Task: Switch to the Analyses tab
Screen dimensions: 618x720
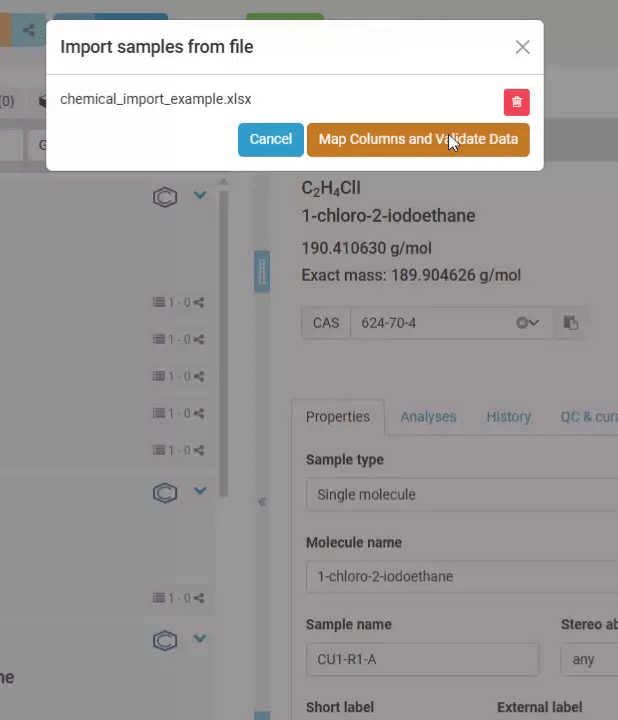Action: tap(428, 416)
